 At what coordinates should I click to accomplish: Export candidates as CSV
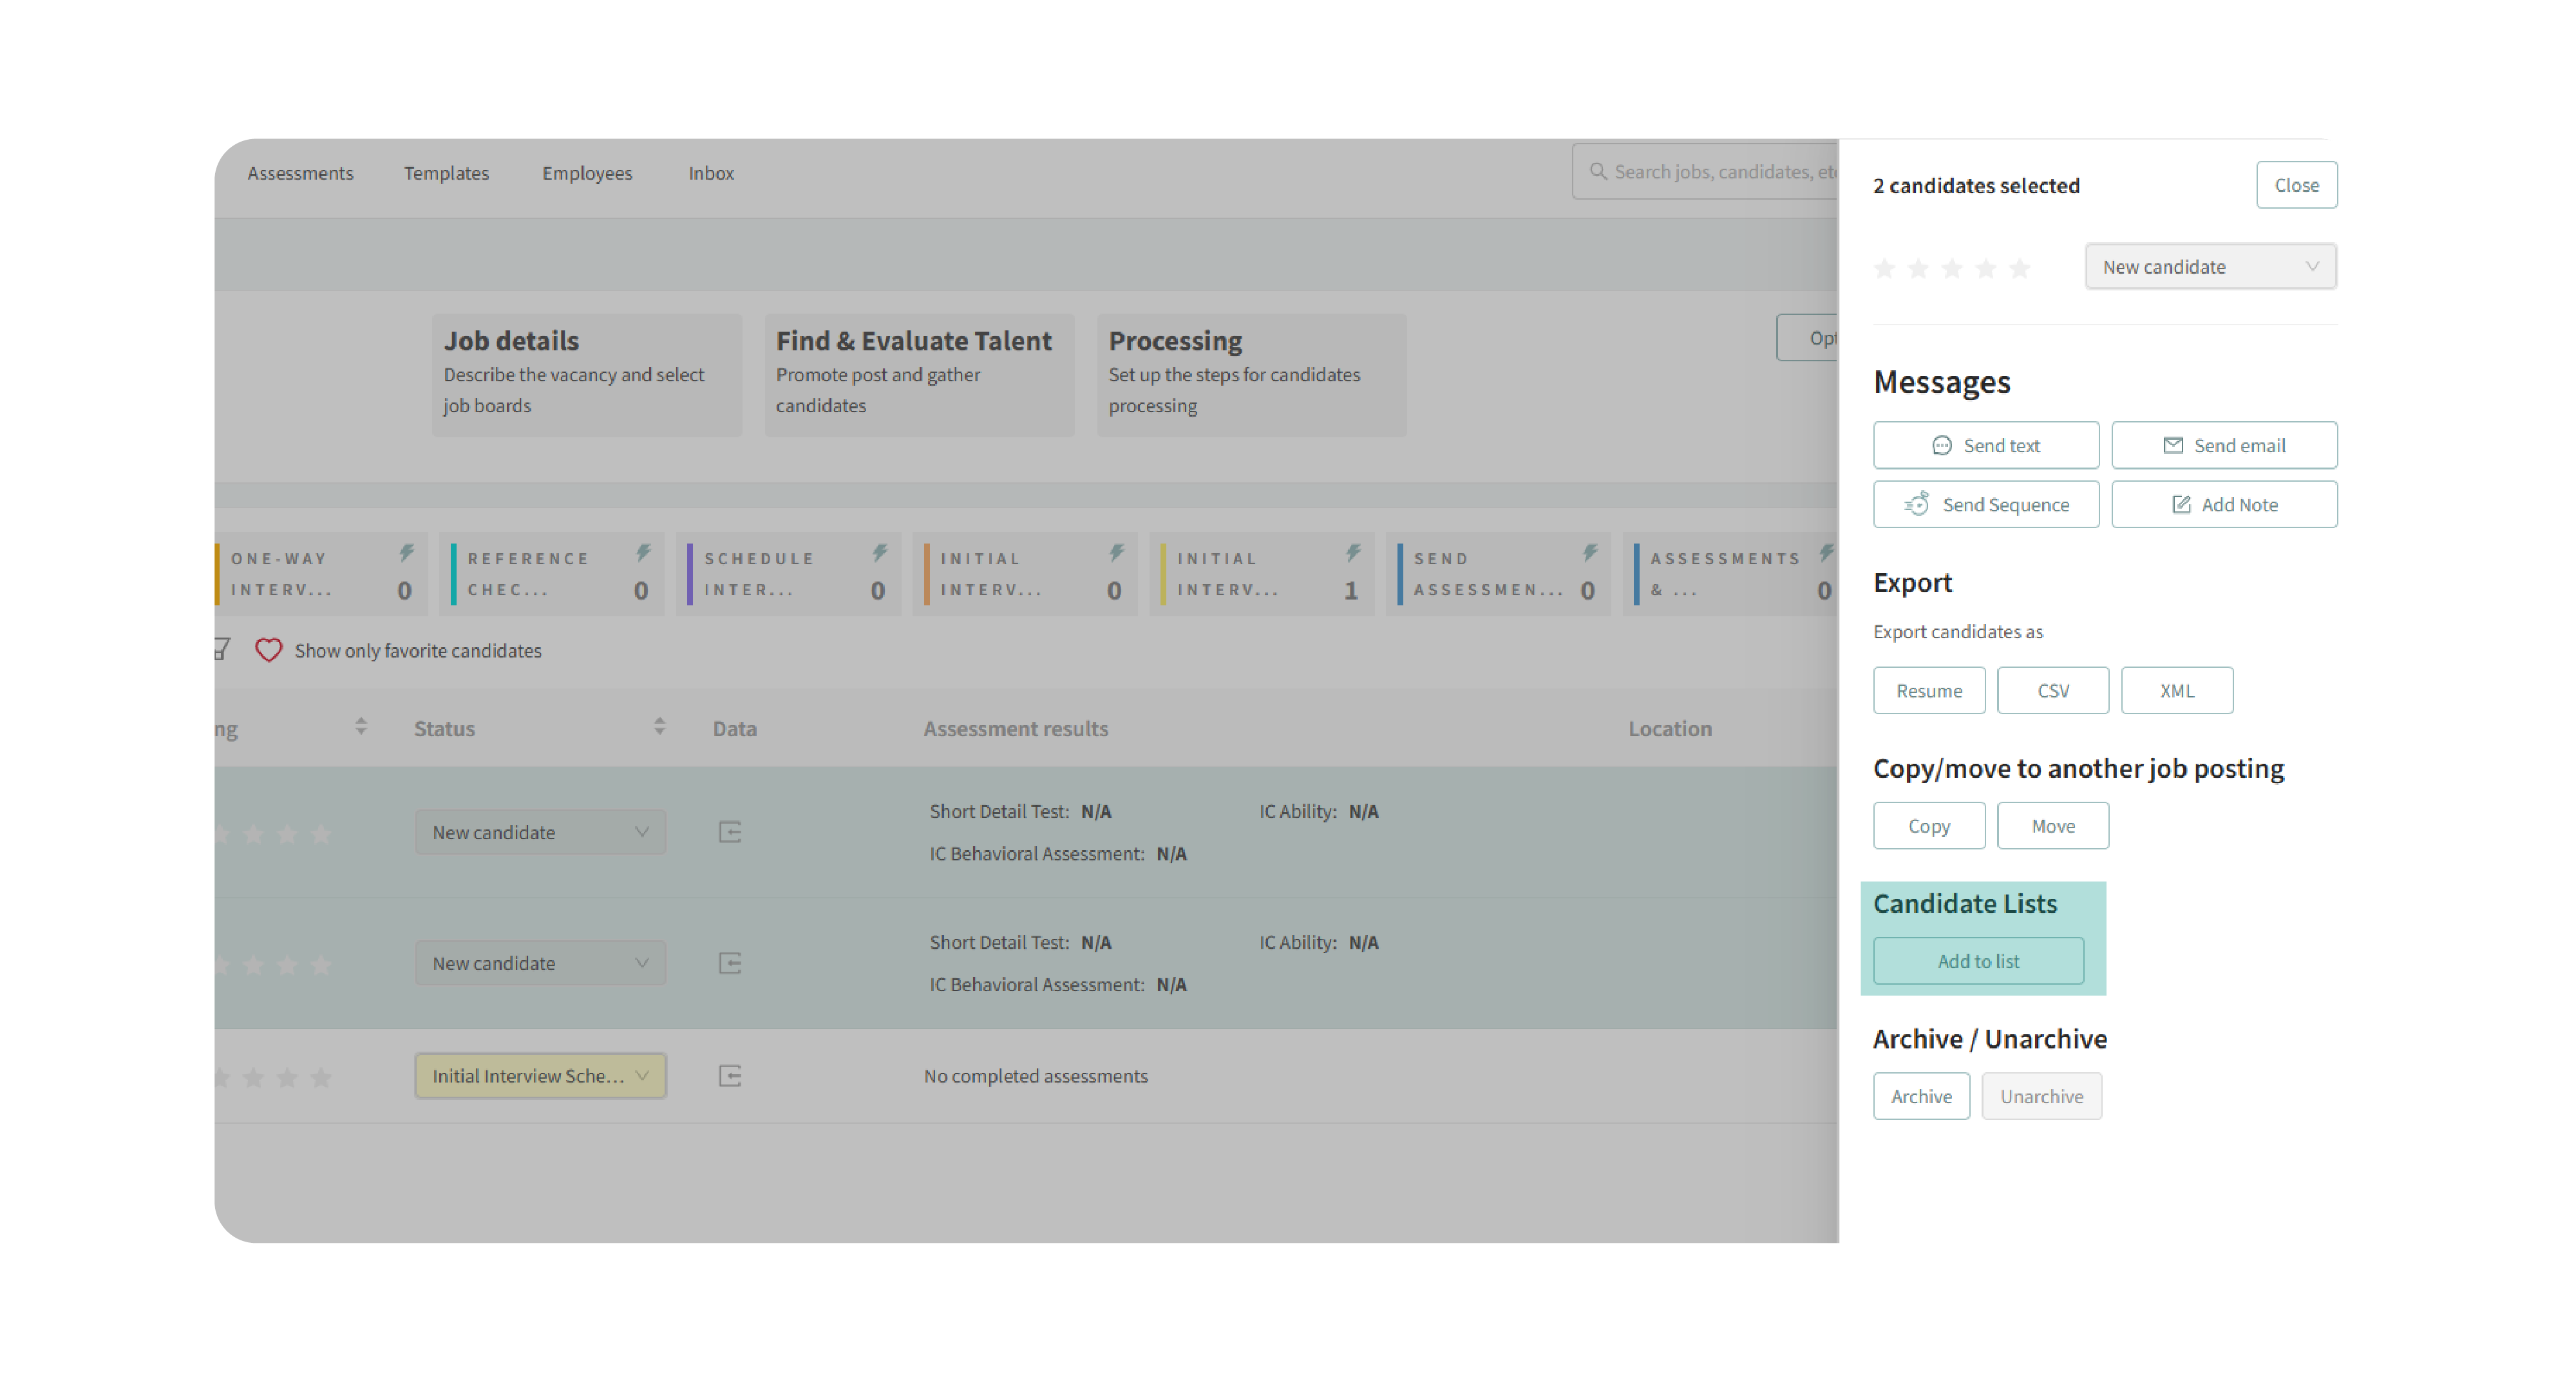2052,691
